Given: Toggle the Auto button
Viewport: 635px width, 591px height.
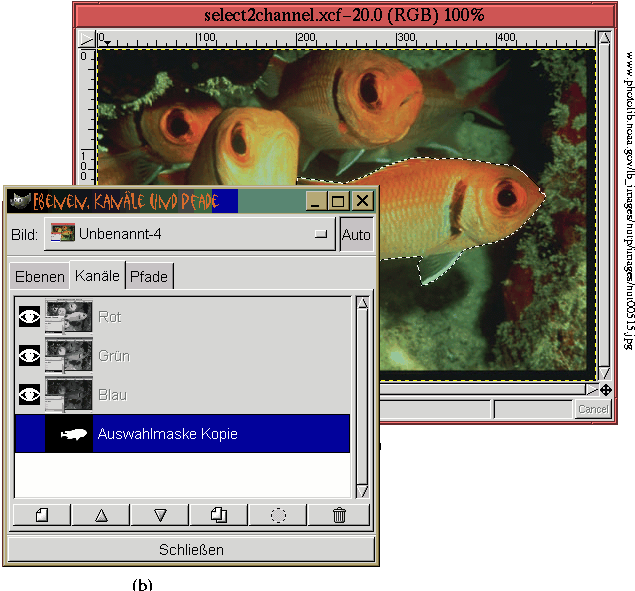Looking at the screenshot, I should point(356,236).
